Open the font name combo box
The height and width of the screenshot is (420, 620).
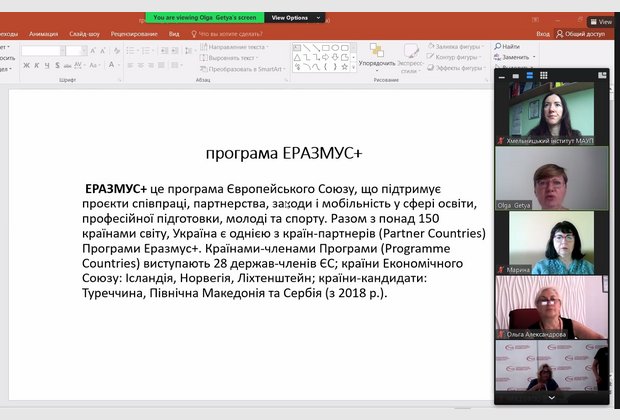(x=42, y=50)
